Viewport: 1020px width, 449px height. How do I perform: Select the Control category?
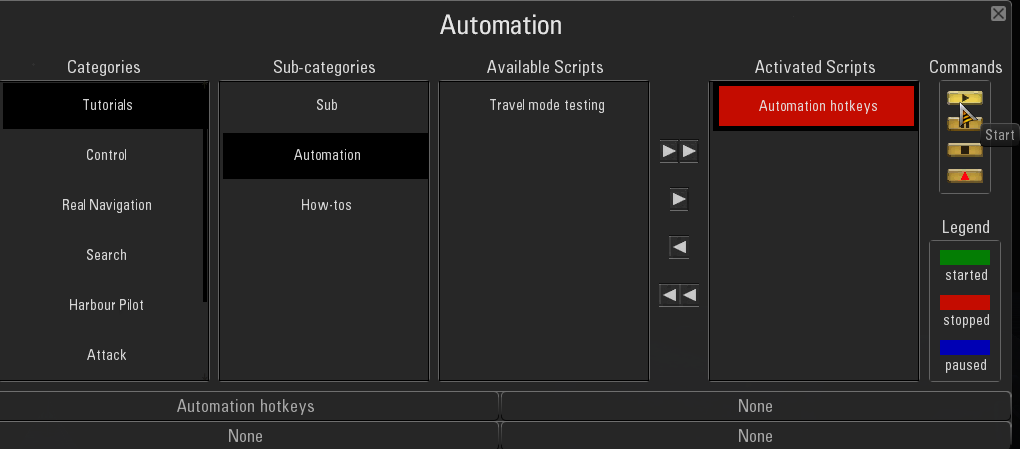point(103,155)
